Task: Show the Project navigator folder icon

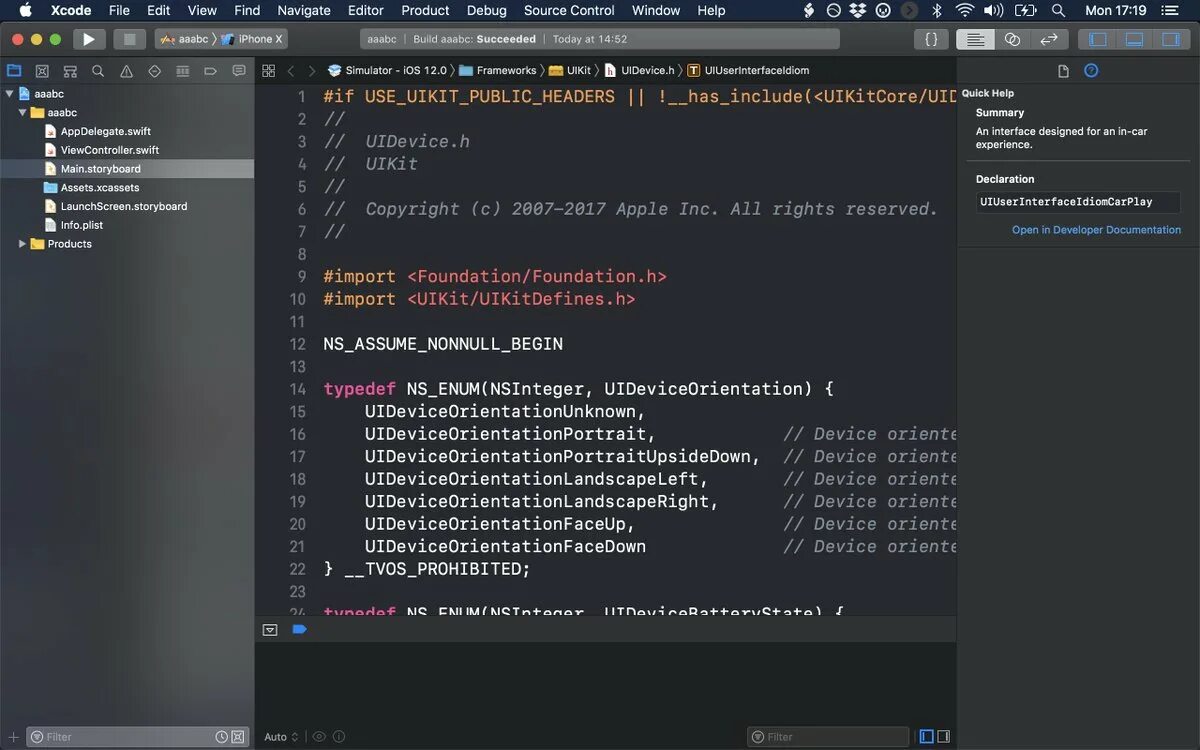Action: (14, 71)
